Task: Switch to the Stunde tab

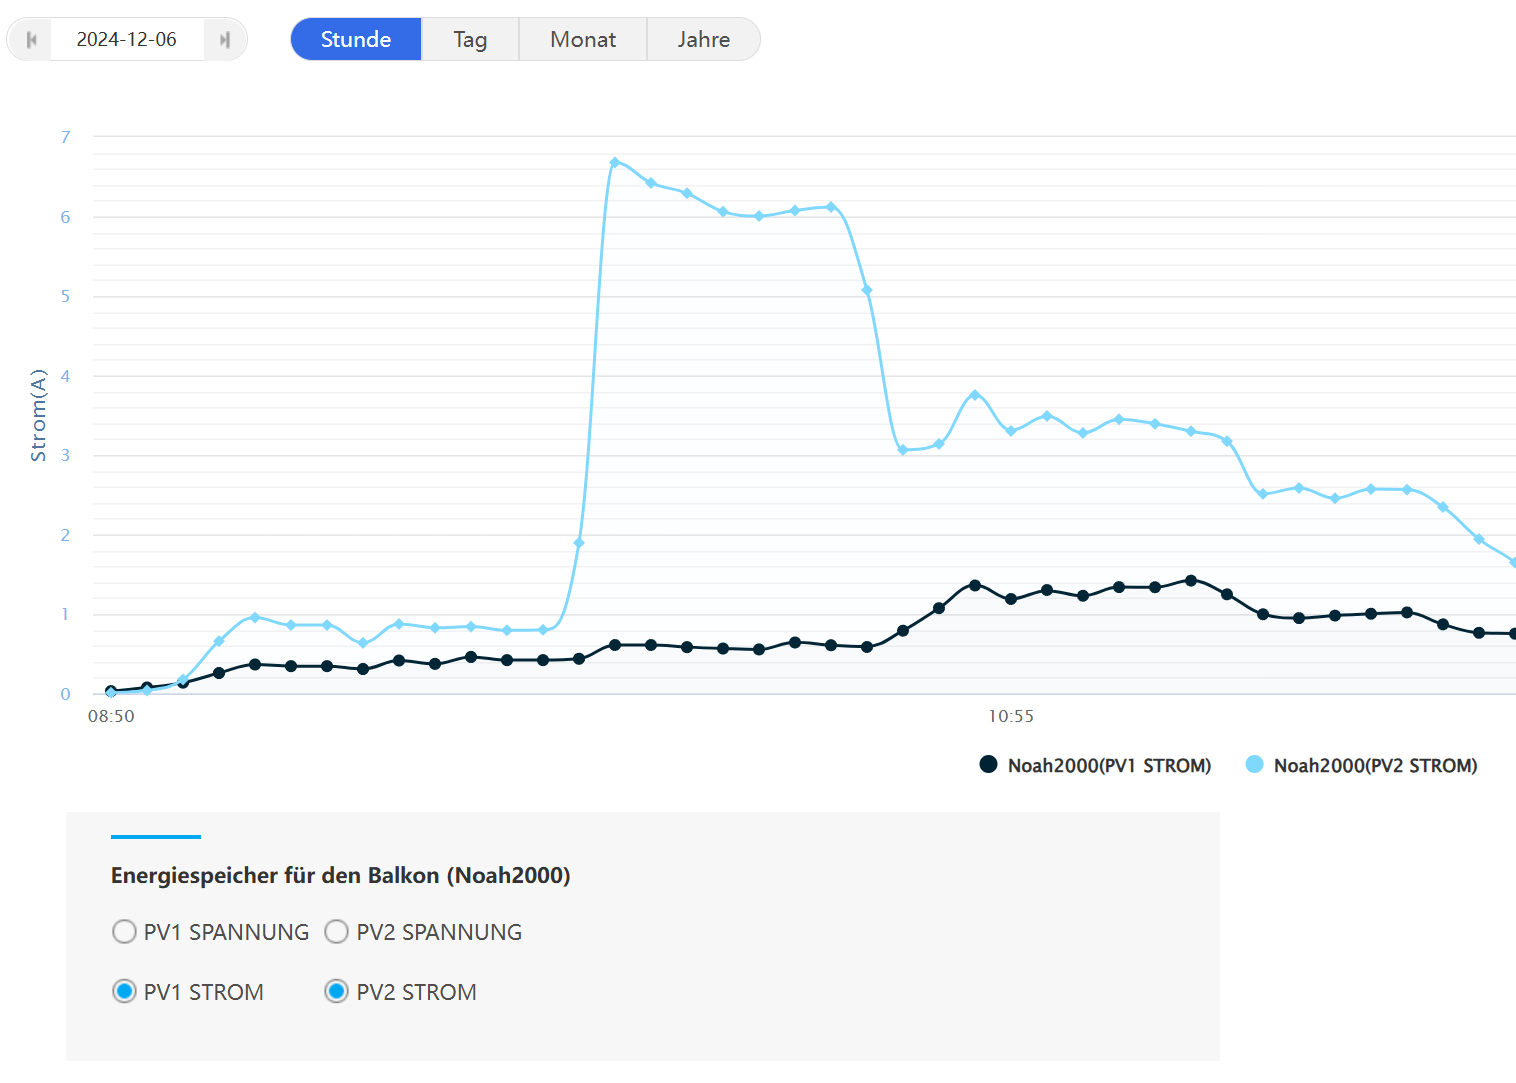Action: pyautogui.click(x=356, y=40)
